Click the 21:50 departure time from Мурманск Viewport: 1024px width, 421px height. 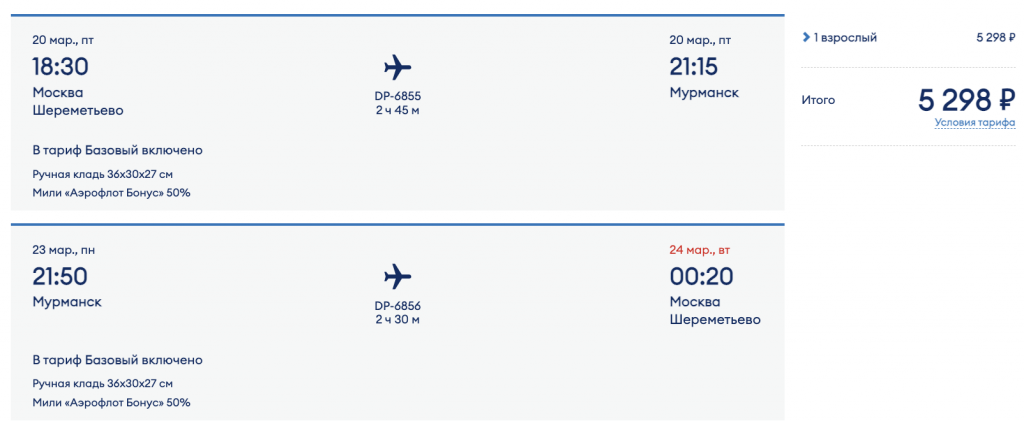[60, 277]
